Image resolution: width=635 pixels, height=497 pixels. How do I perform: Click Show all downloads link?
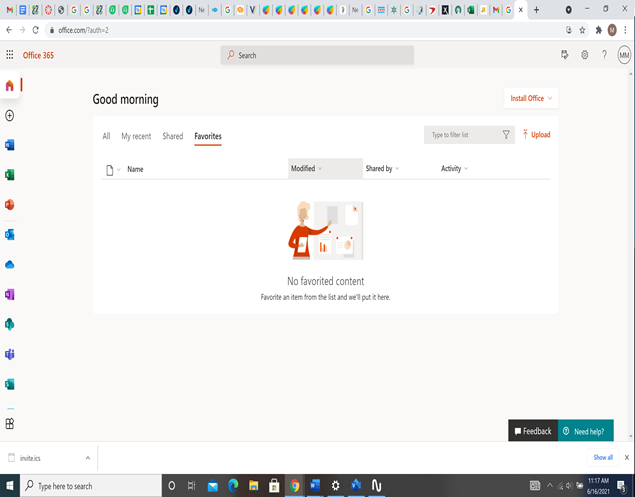click(603, 457)
